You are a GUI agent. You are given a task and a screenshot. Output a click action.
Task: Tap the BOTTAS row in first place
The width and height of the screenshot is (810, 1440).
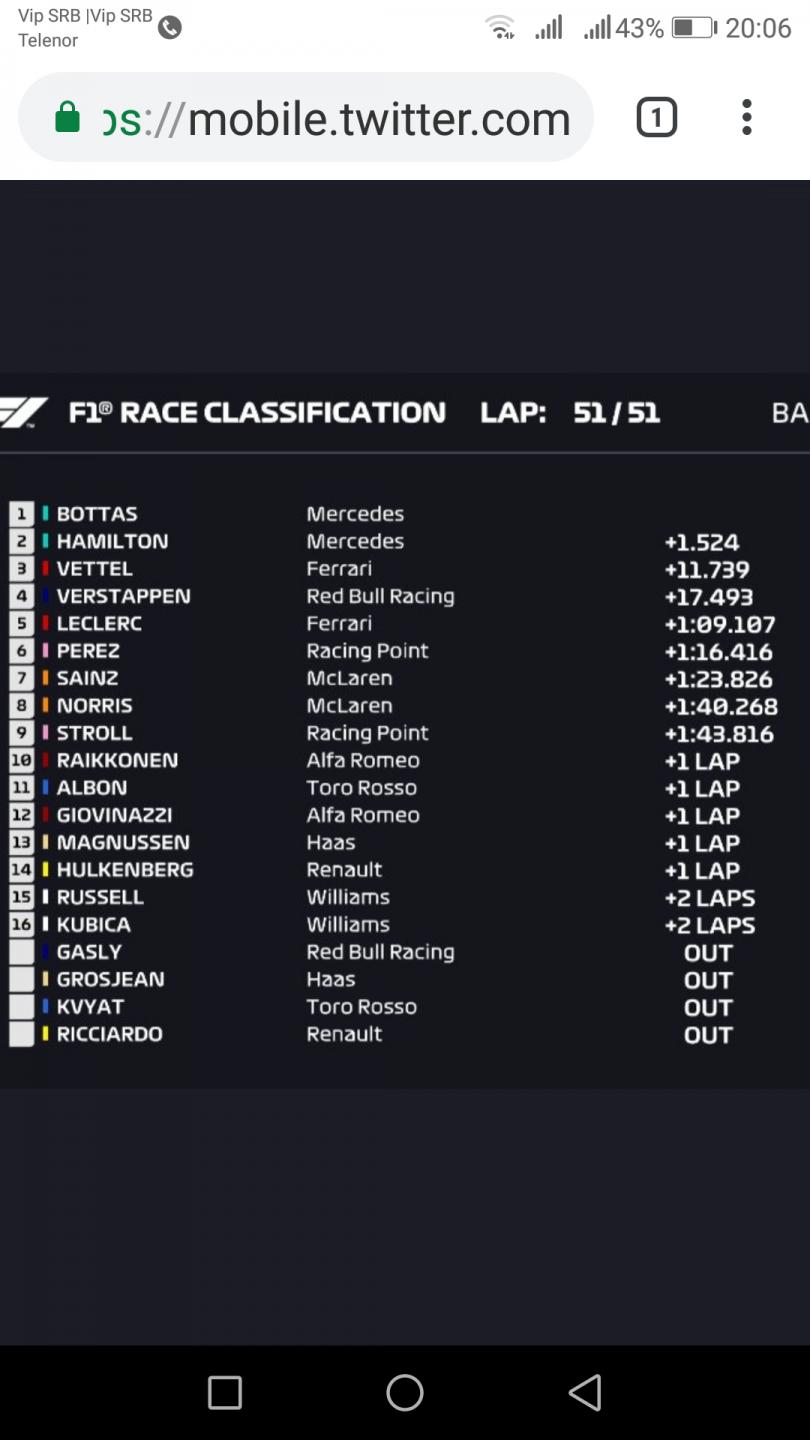pyautogui.click(x=405, y=514)
